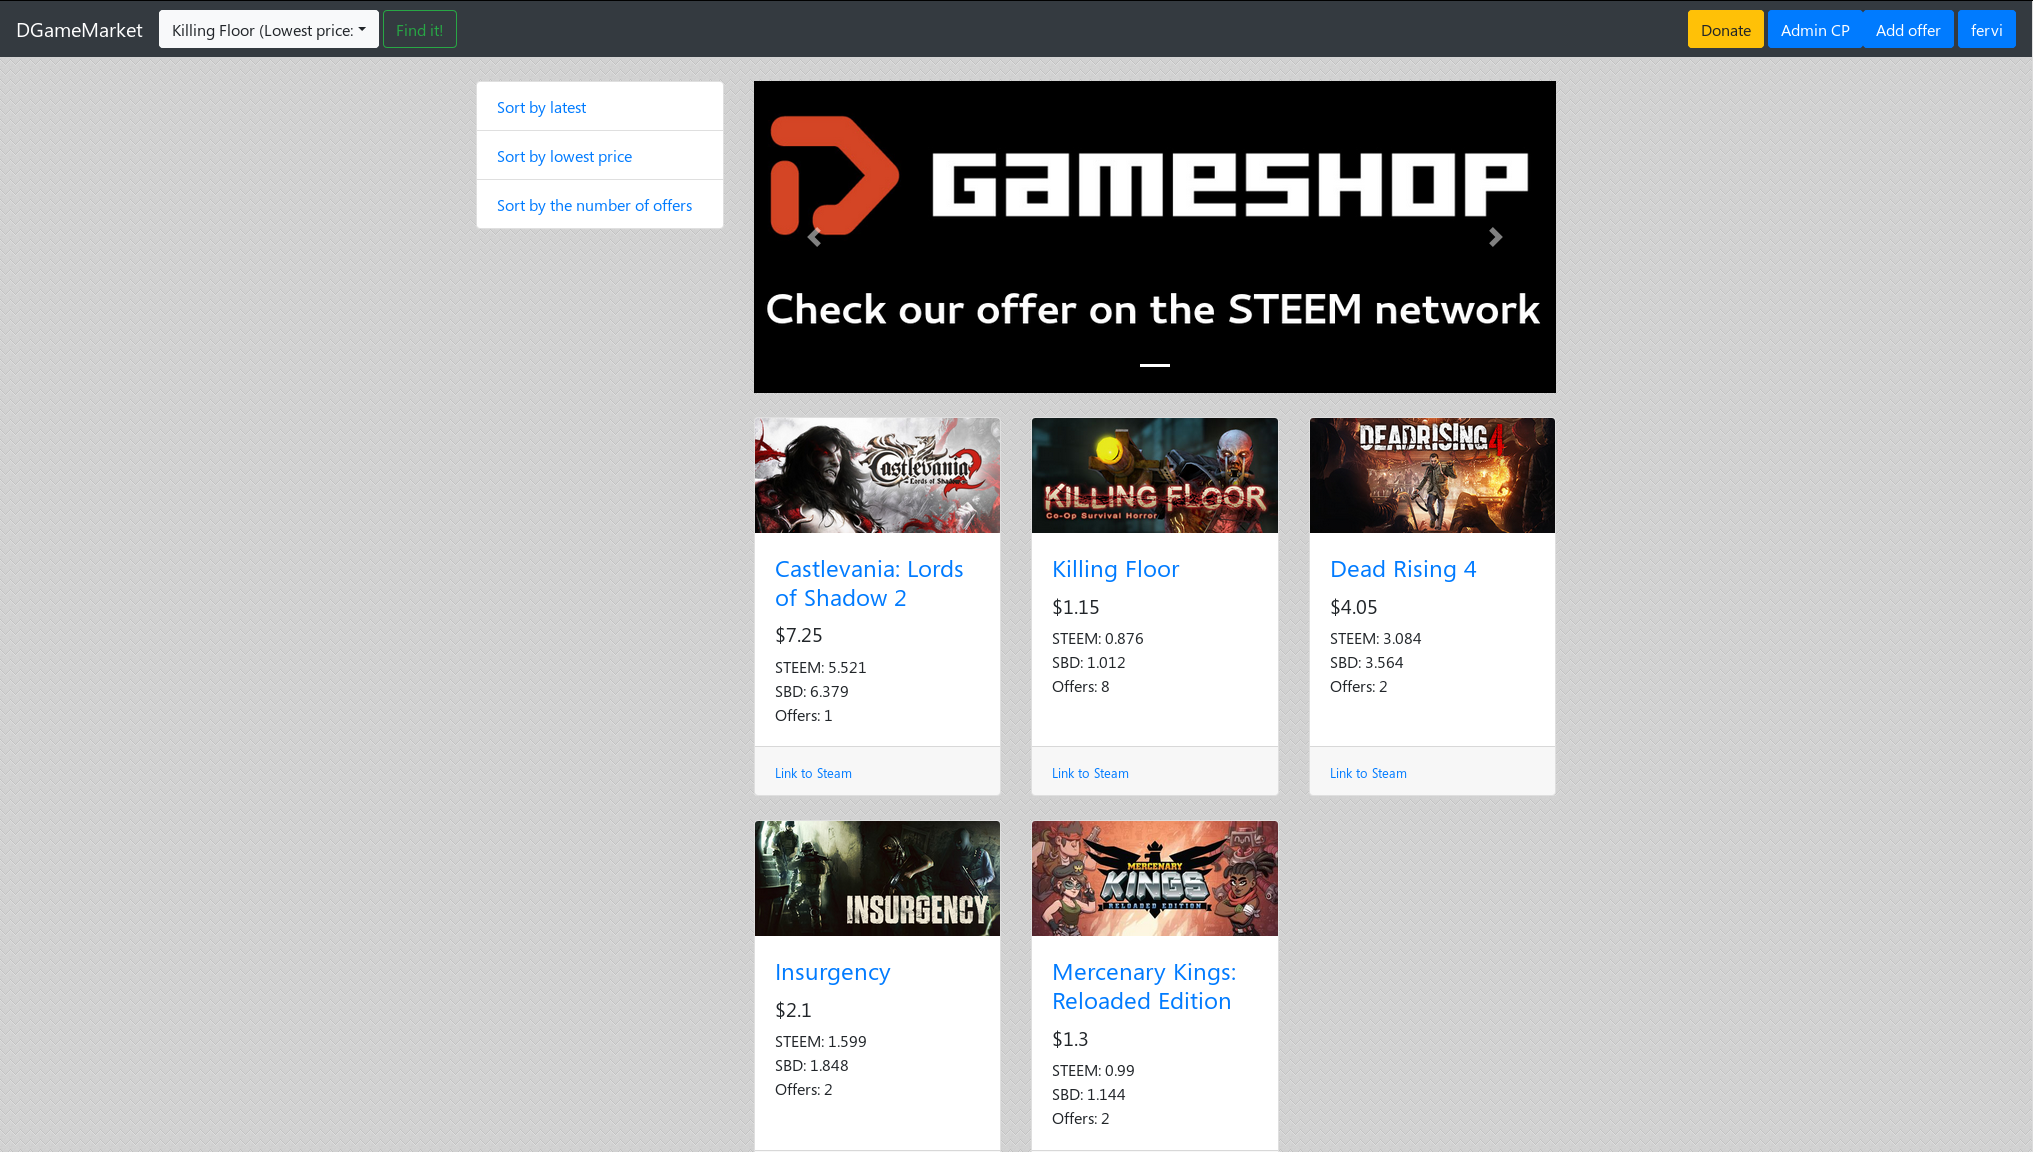Open the Dead Rising 4 cover thumbnail
The image size is (2033, 1152).
pyautogui.click(x=1432, y=475)
